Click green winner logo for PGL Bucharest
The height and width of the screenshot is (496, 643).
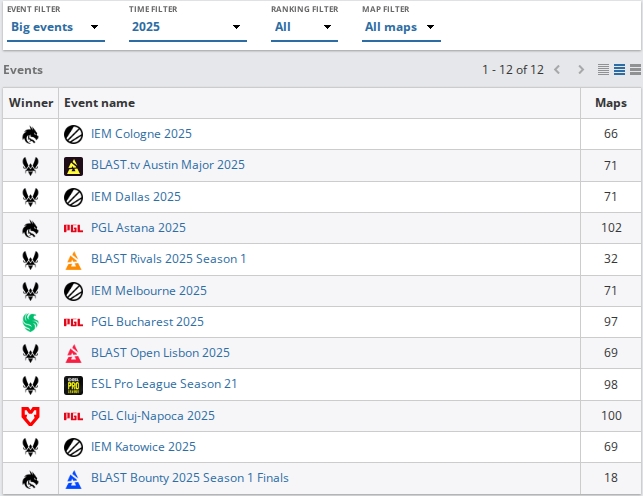pos(30,322)
